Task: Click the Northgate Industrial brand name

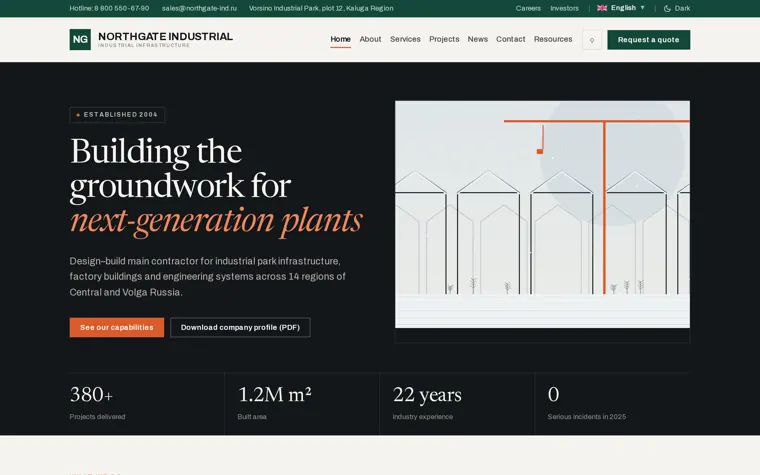Action: pyautogui.click(x=165, y=36)
